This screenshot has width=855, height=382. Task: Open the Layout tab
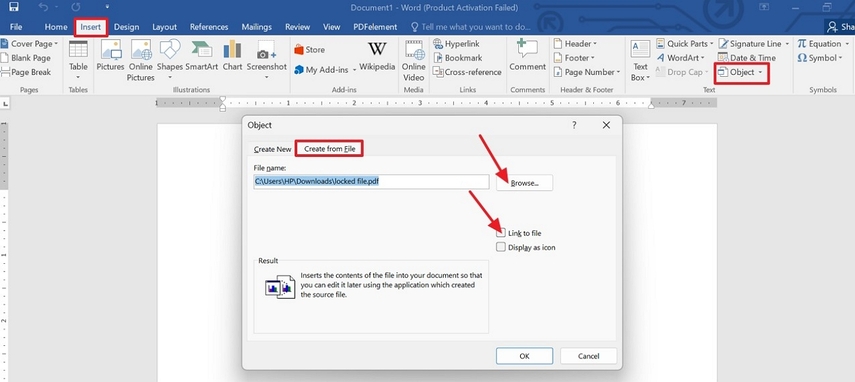[x=165, y=27]
